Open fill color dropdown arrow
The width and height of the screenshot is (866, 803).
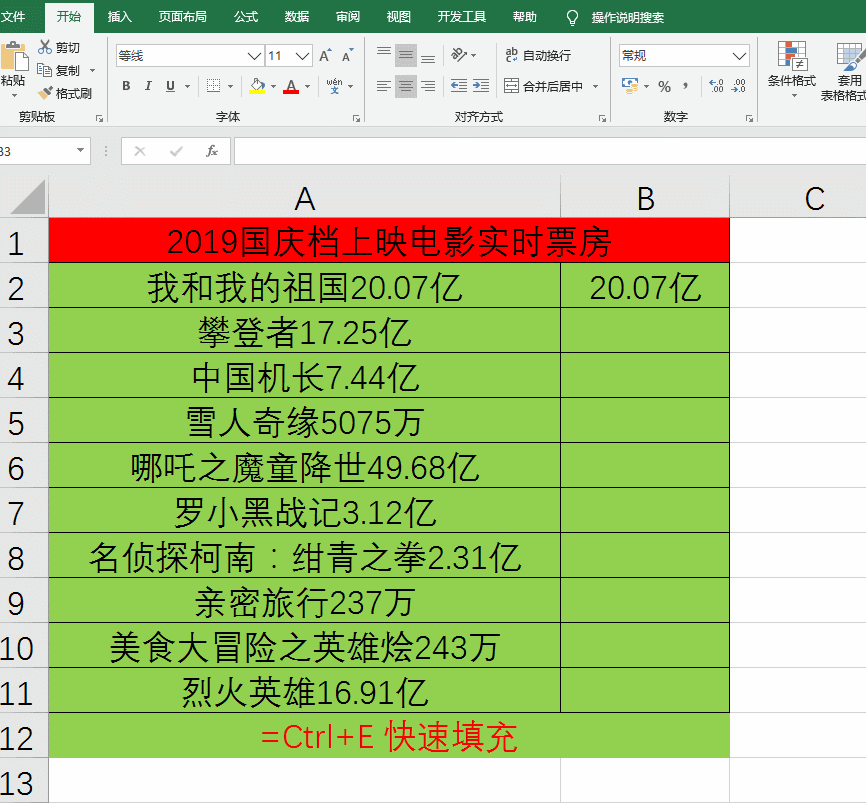tap(273, 87)
